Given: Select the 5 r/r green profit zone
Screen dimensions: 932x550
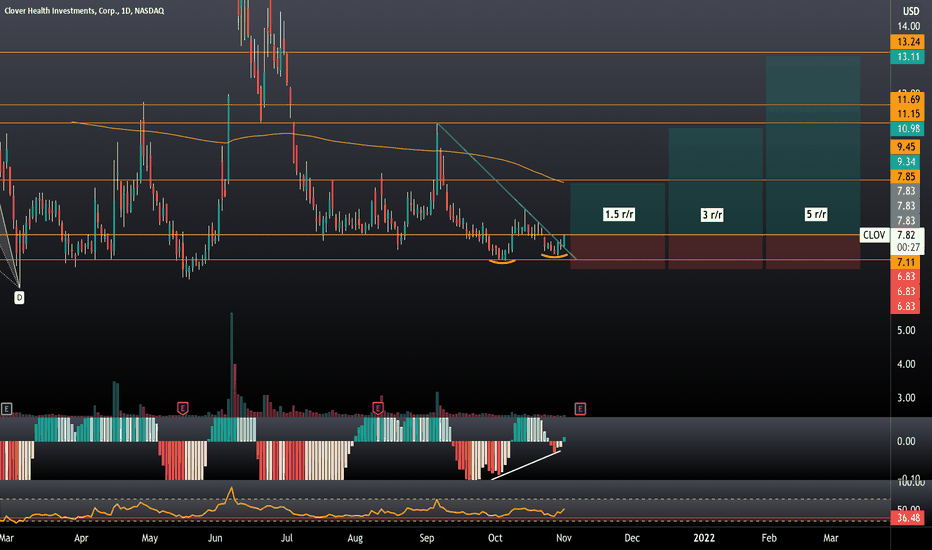Looking at the screenshot, I should (x=813, y=146).
